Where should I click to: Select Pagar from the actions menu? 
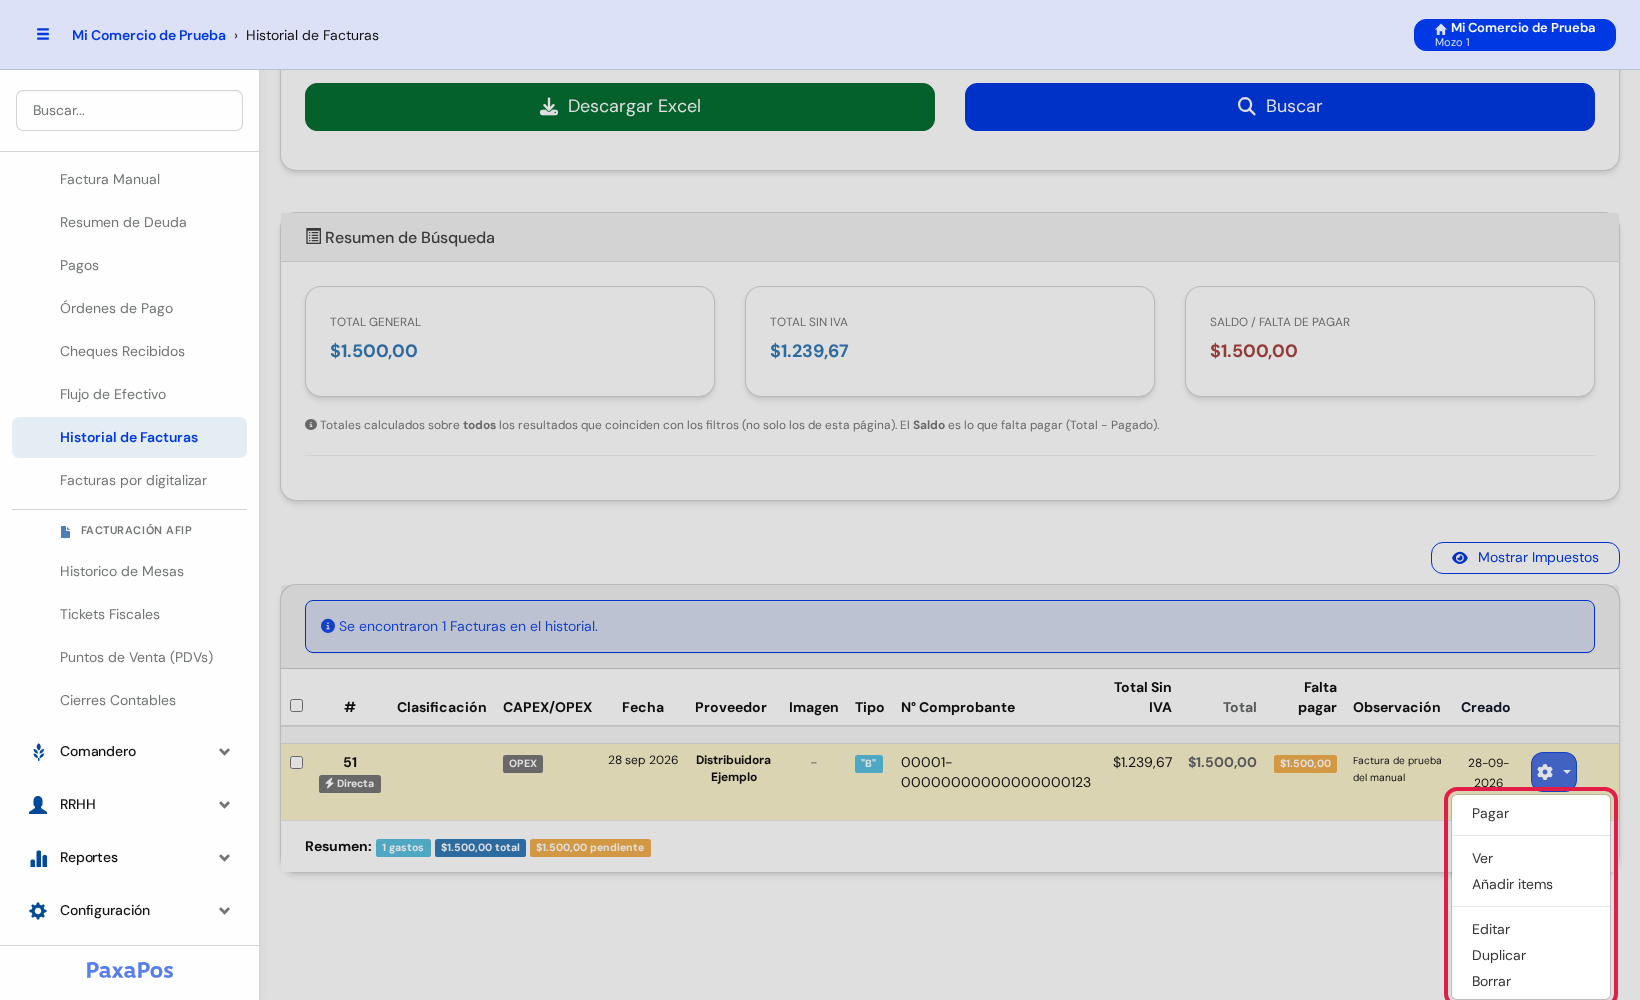pos(1530,814)
